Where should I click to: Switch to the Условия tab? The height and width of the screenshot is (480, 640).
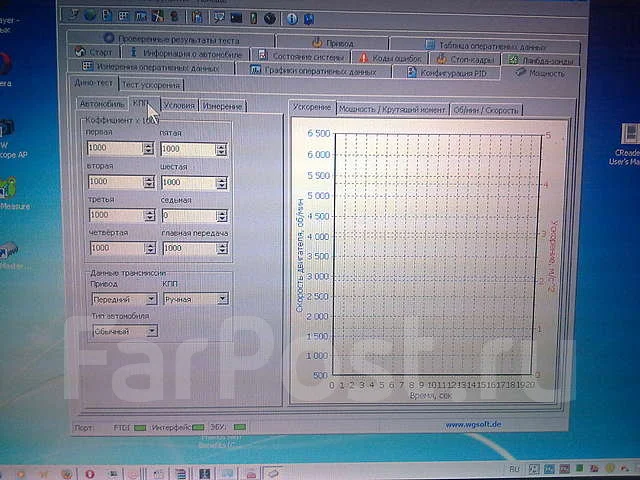point(179,105)
